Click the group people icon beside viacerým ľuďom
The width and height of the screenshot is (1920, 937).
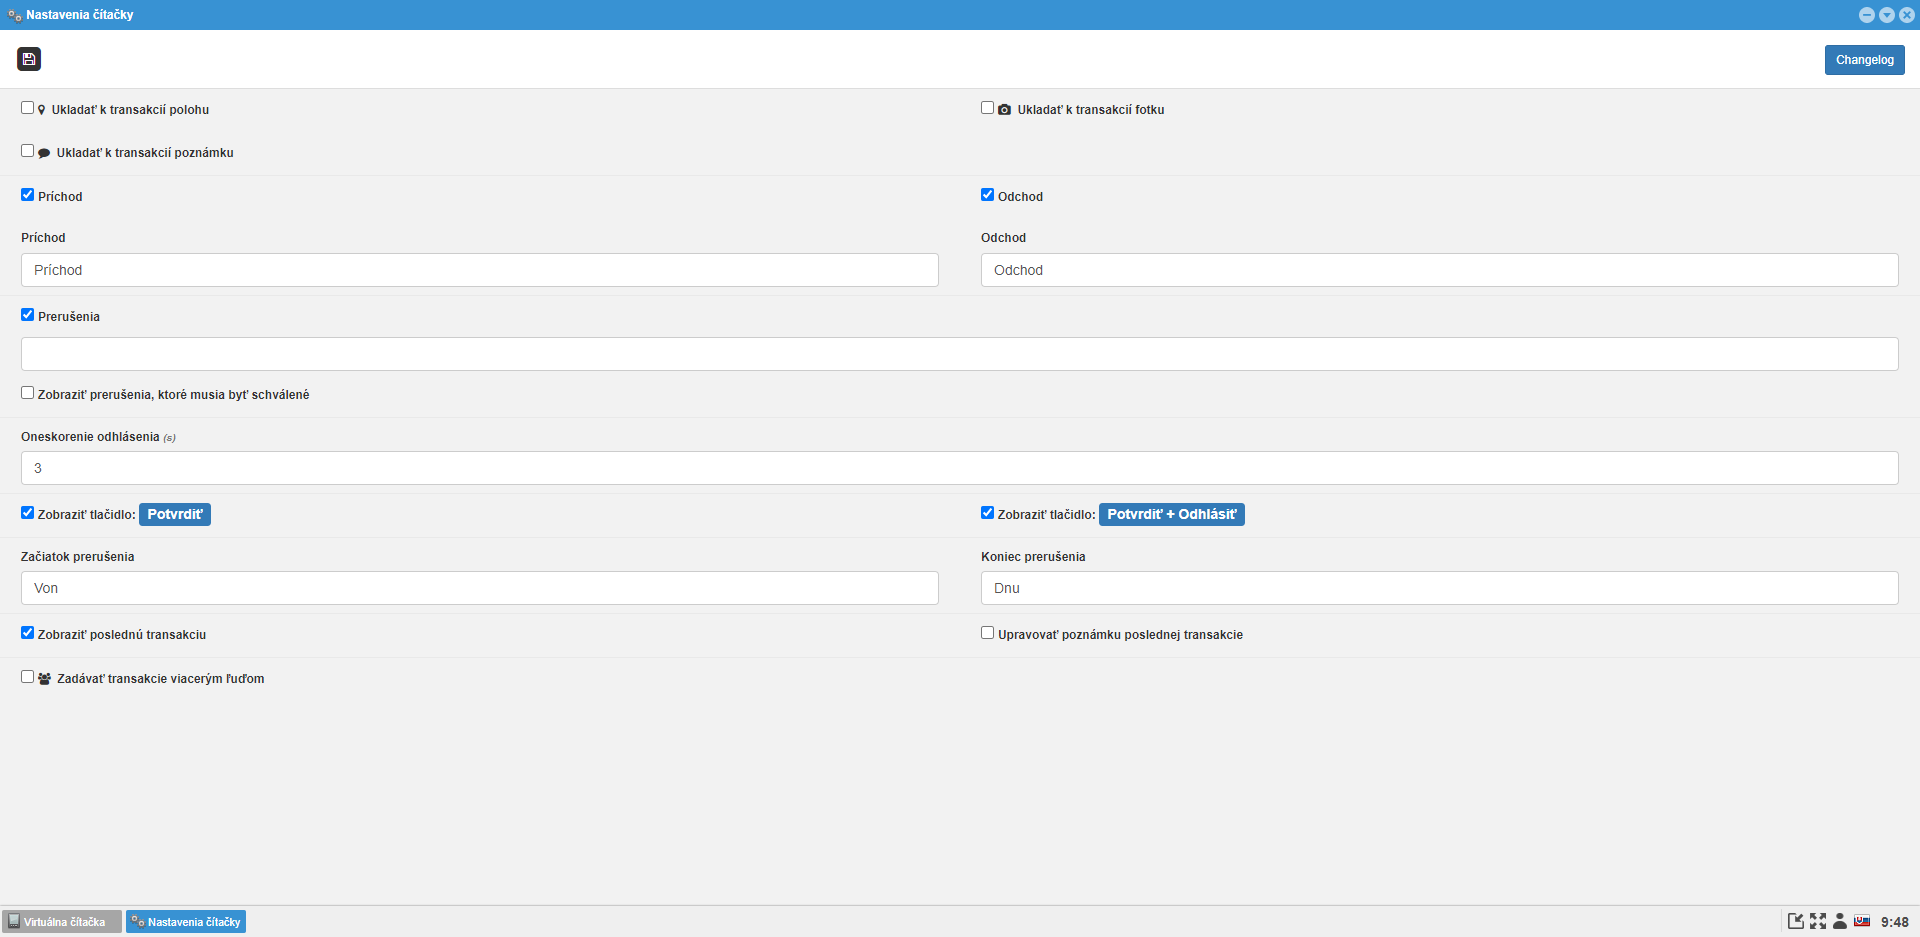pos(44,678)
